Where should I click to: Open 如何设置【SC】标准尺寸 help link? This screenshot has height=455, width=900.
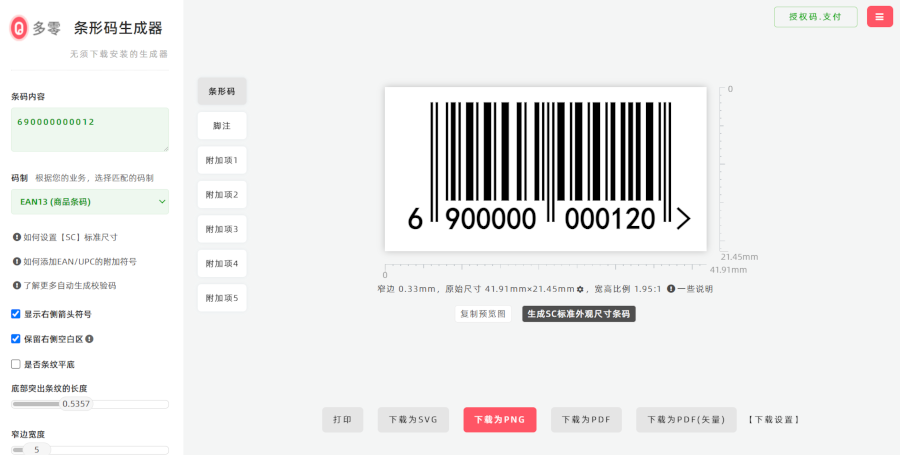click(x=70, y=237)
